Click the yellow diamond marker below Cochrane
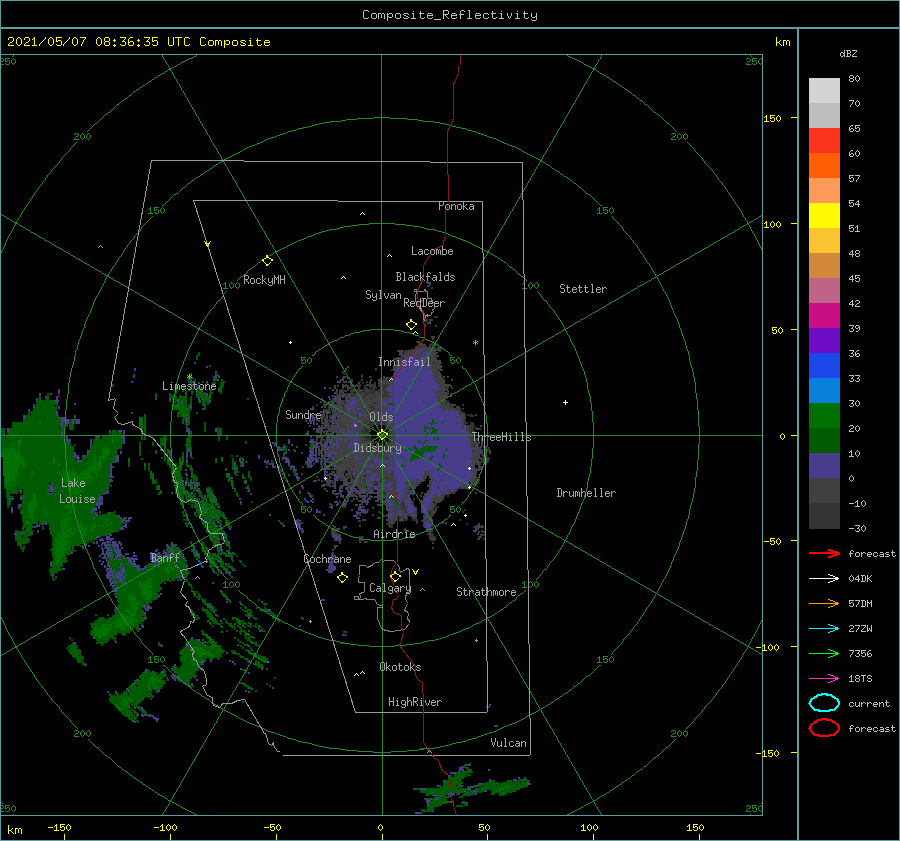The image size is (900, 841). tap(342, 578)
